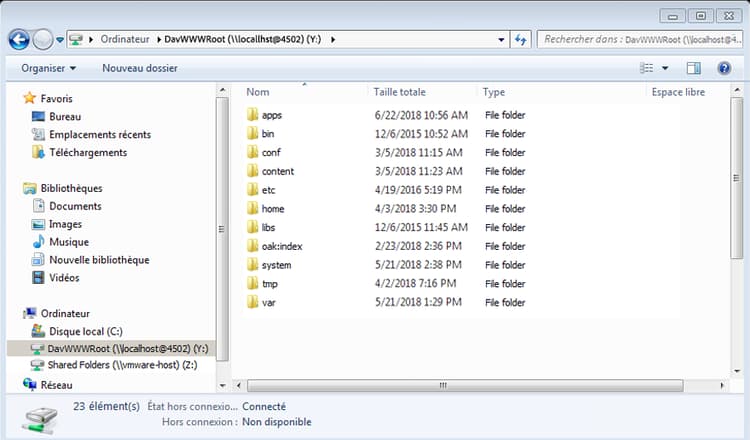
Task: Expand the arrow after Ordinateur in address bar
Action: click(x=159, y=40)
